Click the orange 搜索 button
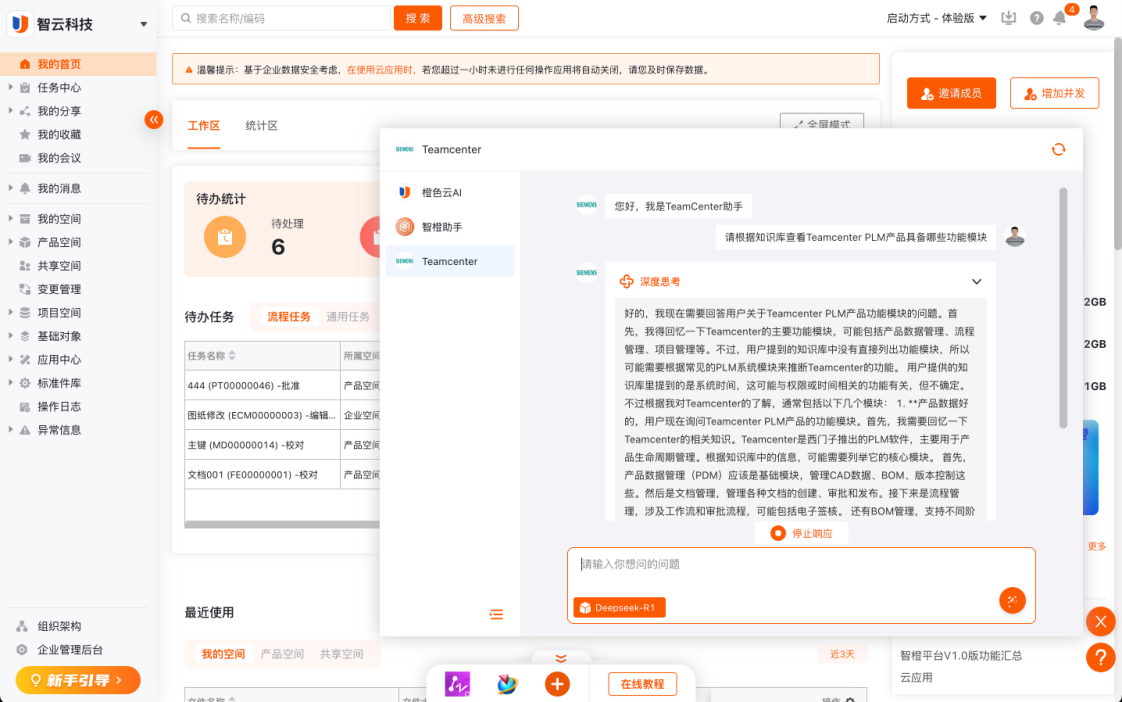This screenshot has height=702, width=1122. pos(418,19)
